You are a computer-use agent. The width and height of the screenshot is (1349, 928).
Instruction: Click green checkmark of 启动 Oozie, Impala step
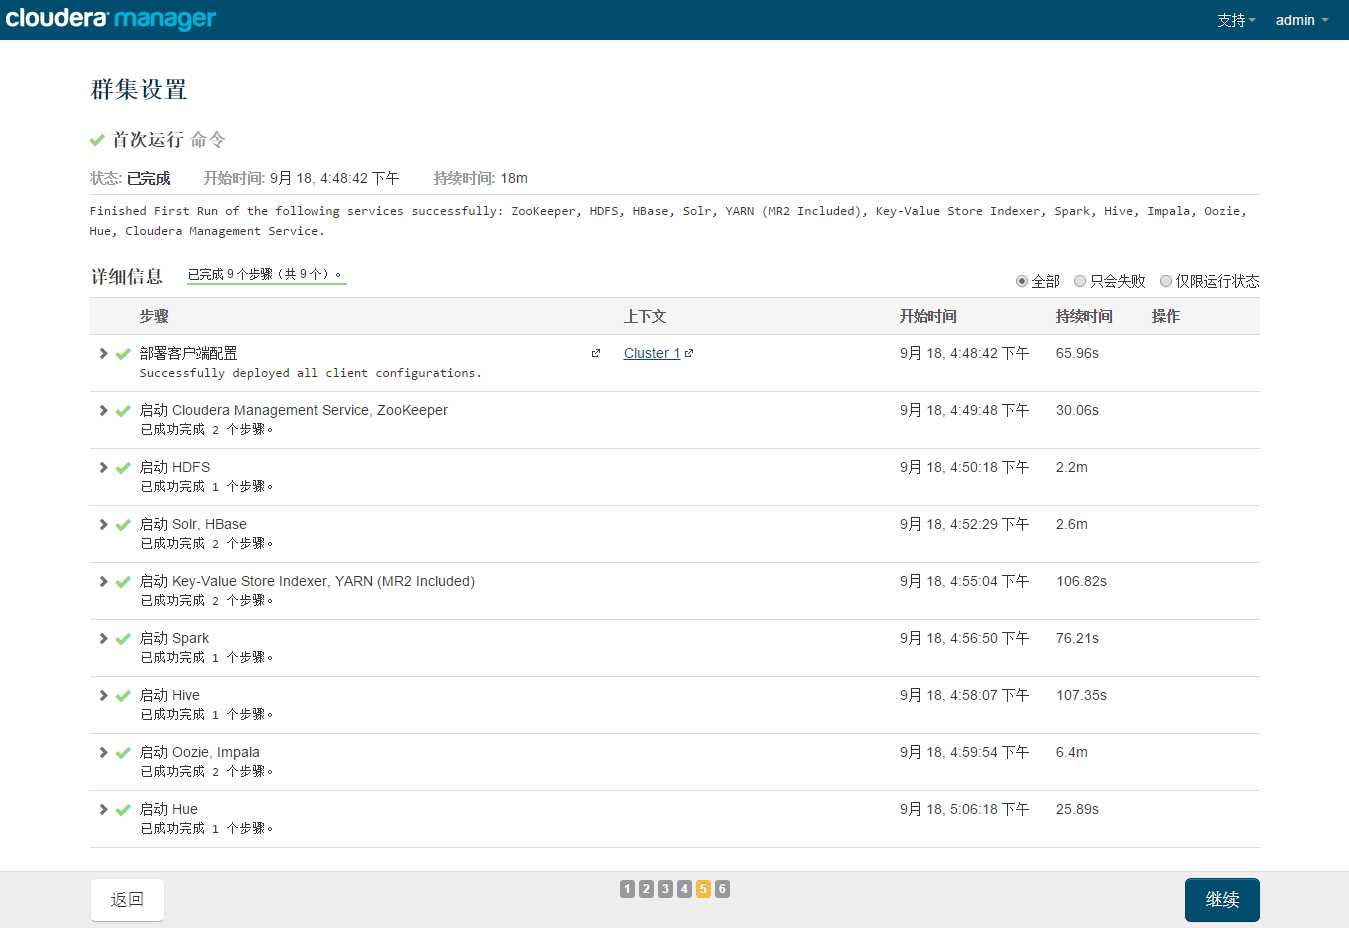[123, 752]
